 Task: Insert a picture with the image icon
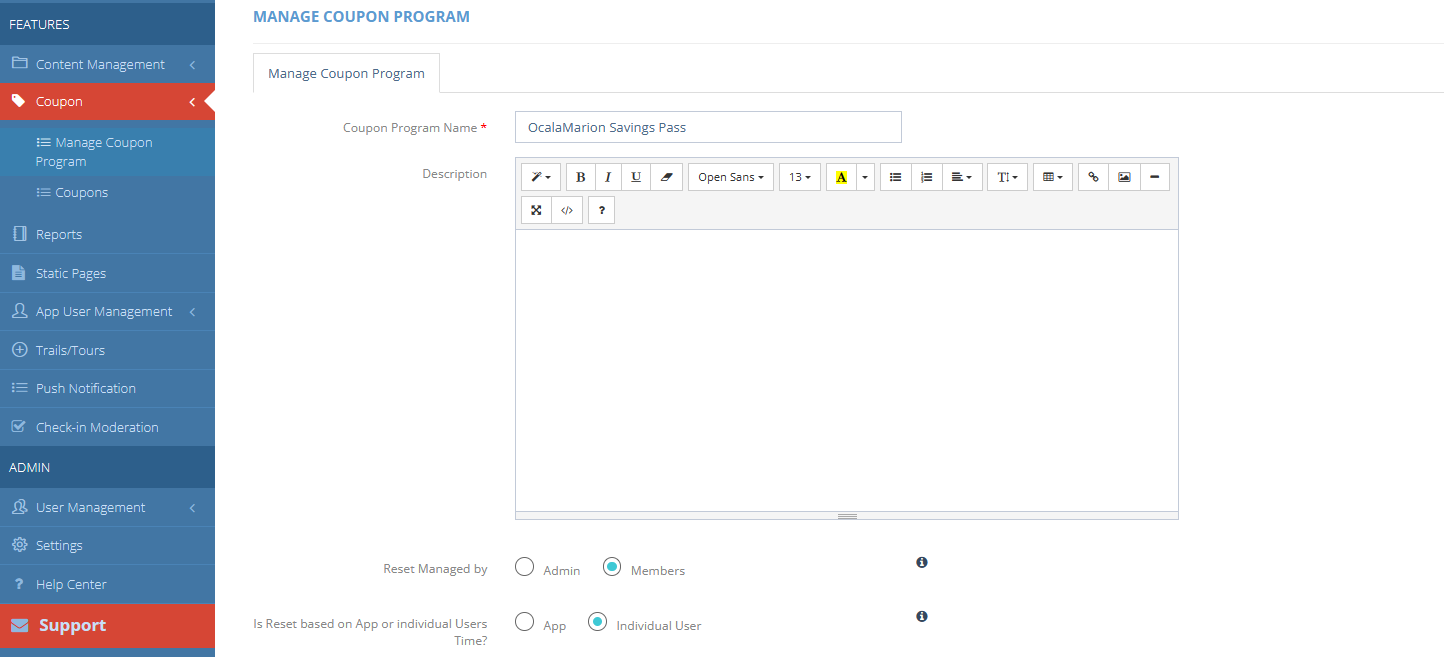[x=1124, y=177]
